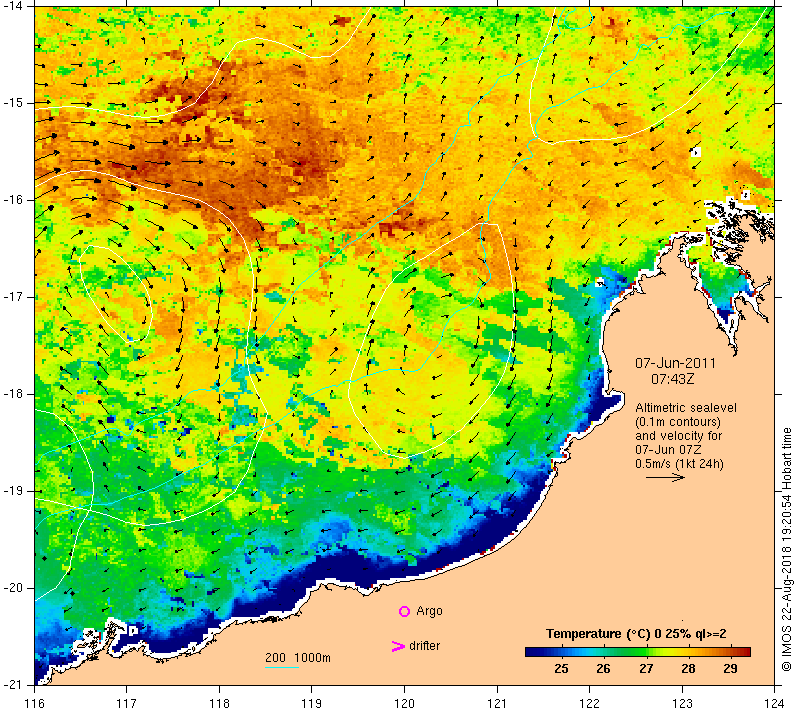Screen dimensions: 800x710
Task: Click the longitude axis label 123
Action: (682, 703)
